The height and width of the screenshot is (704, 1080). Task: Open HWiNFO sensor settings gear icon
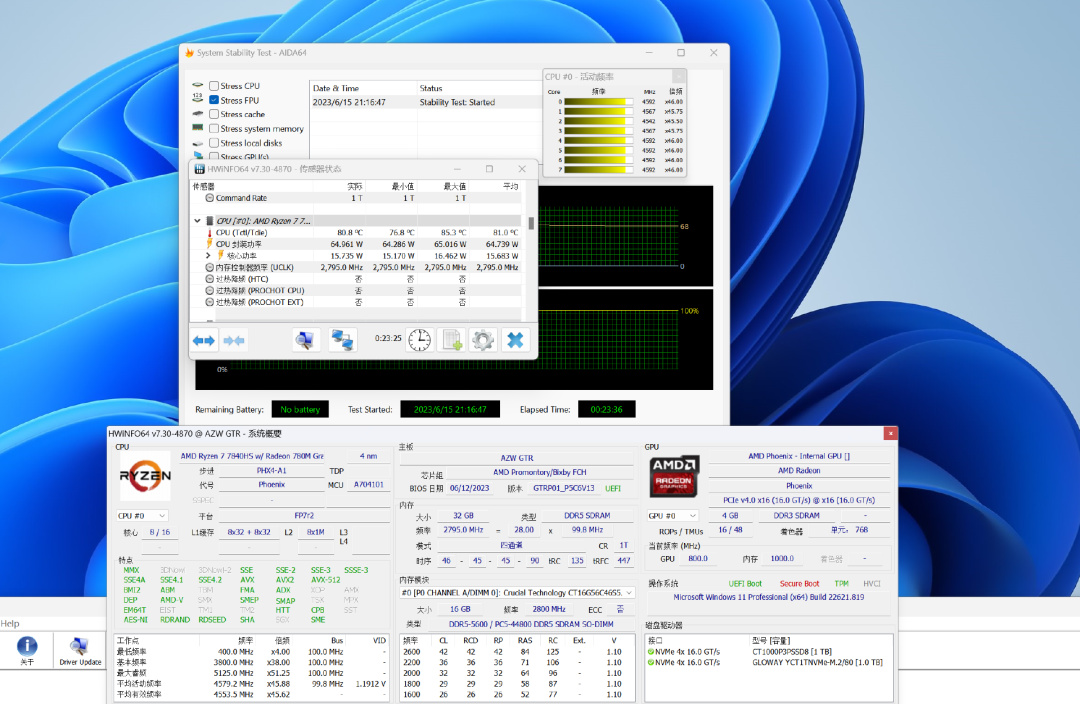pos(483,340)
